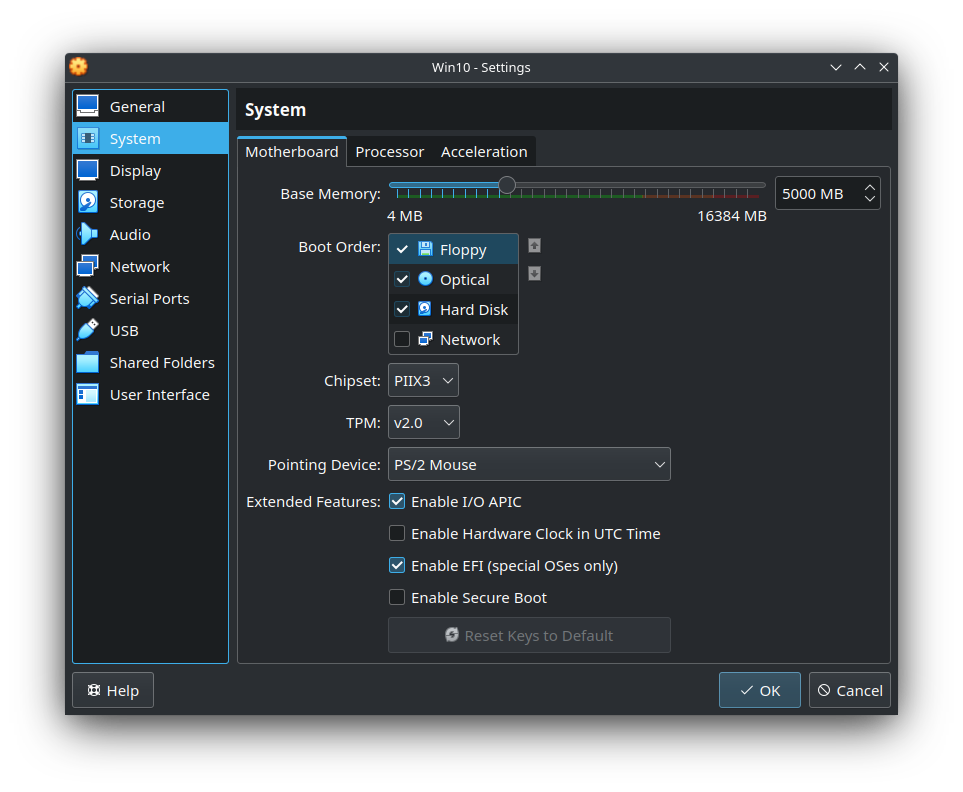The height and width of the screenshot is (792, 963).
Task: Open the Storage disk icon
Action: [87, 202]
